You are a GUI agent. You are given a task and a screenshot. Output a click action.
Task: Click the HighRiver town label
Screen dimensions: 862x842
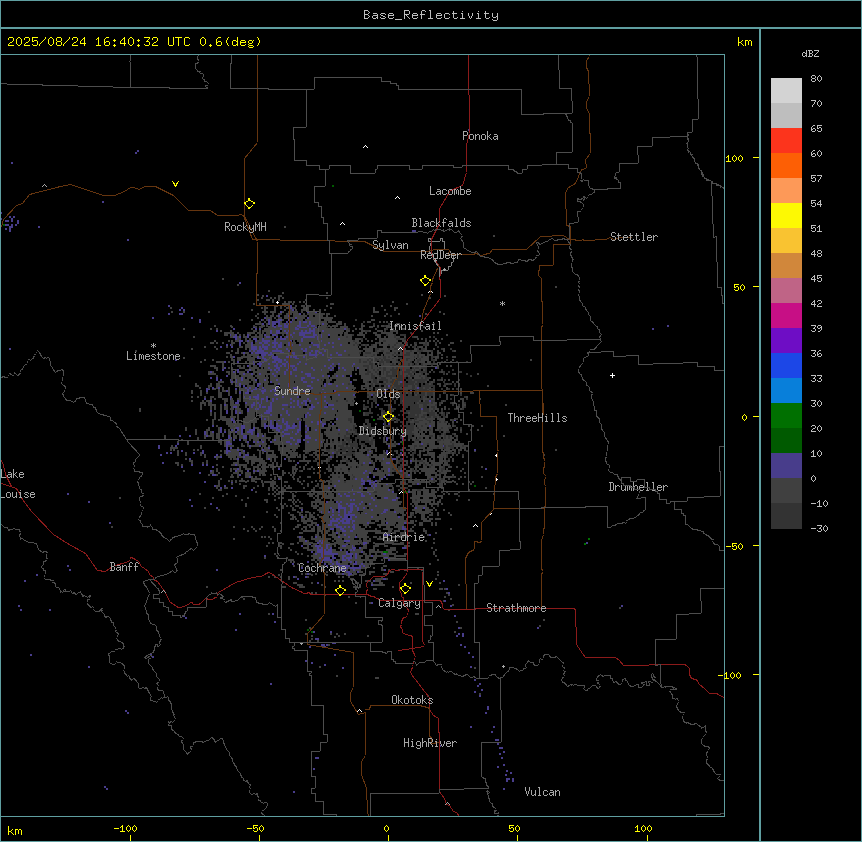430,743
